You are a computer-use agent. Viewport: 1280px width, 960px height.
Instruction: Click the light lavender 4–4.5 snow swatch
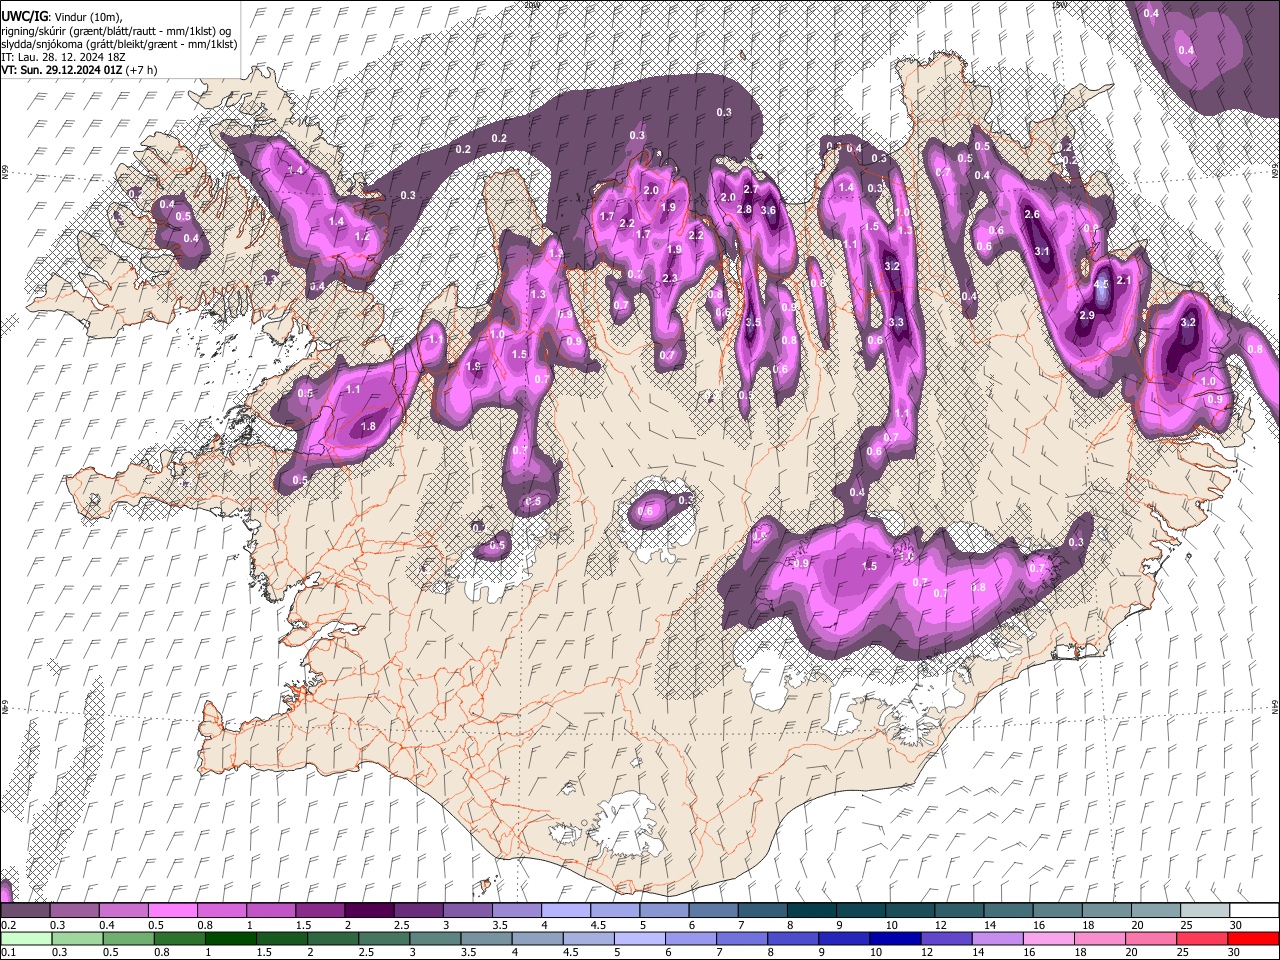pos(565,910)
